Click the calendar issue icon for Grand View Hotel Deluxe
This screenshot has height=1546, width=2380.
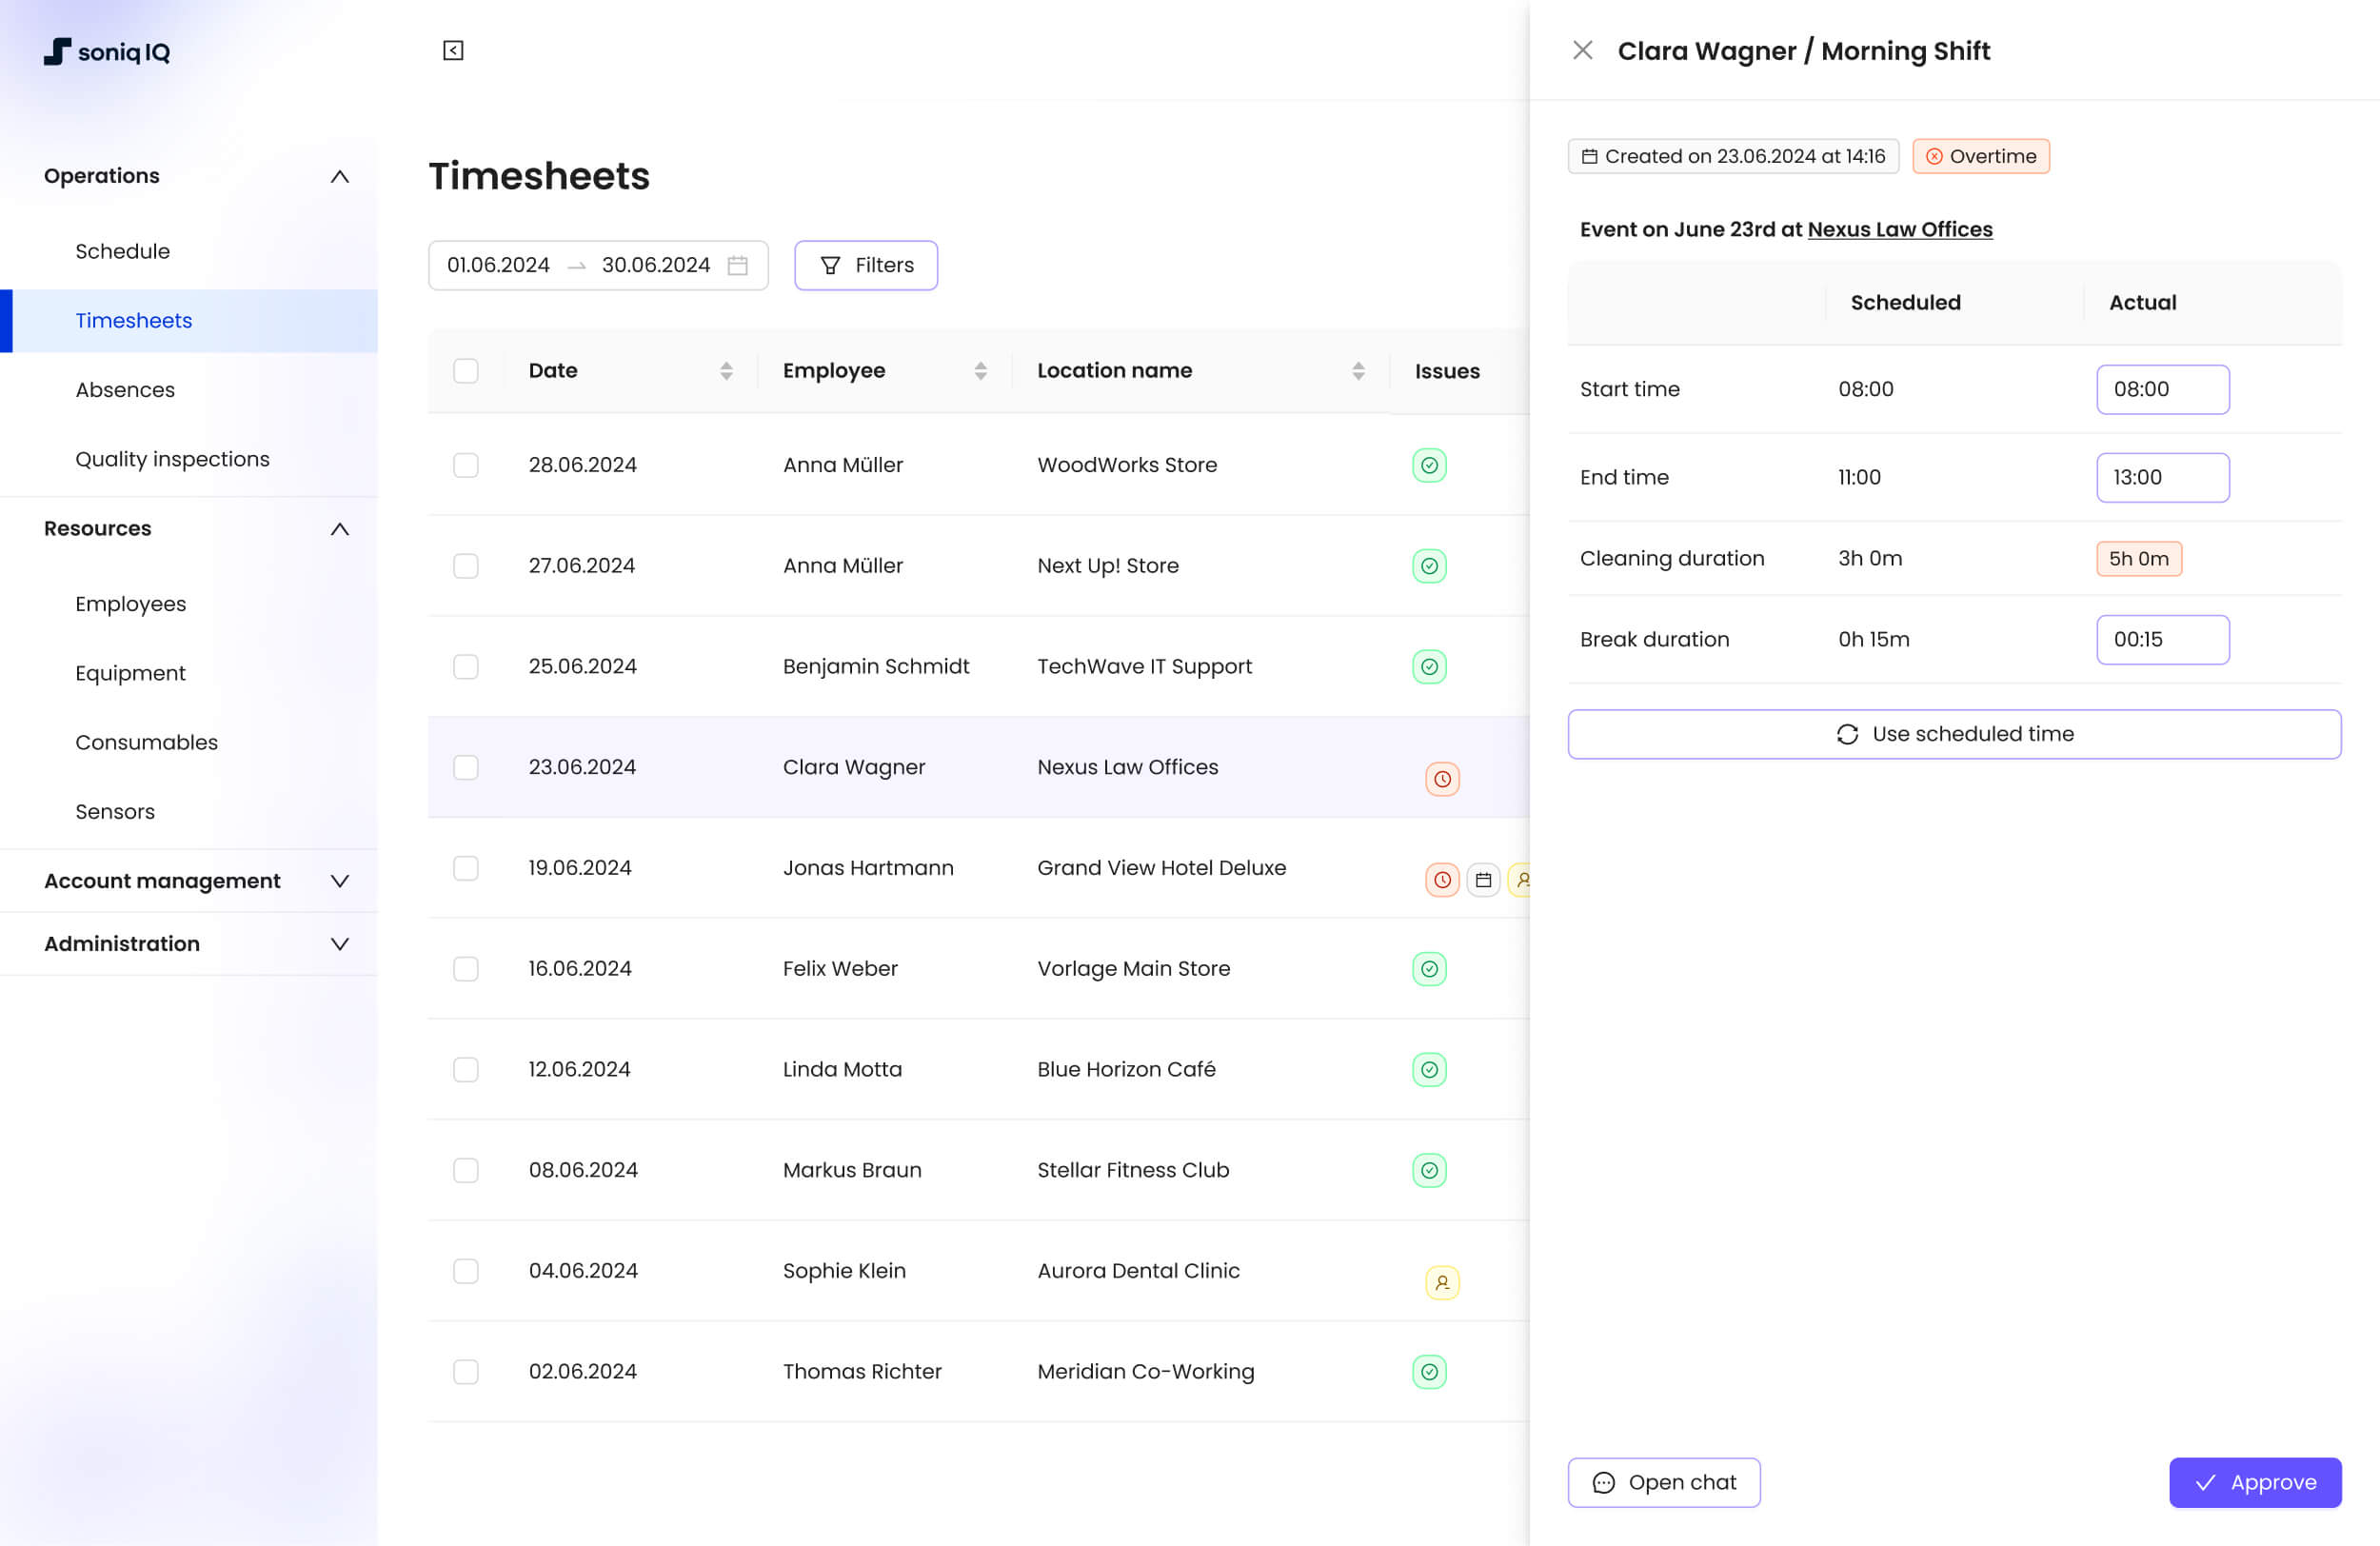pyautogui.click(x=1483, y=880)
